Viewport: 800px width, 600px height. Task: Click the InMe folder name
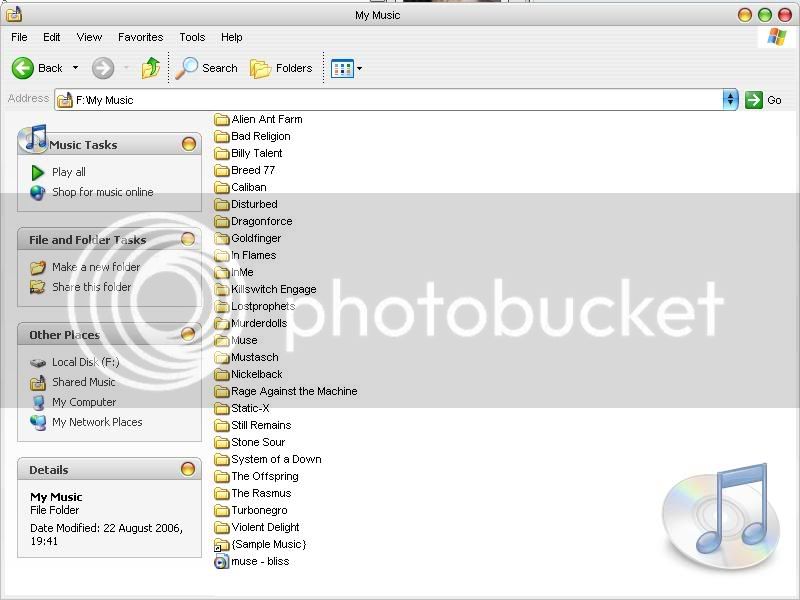tap(242, 272)
